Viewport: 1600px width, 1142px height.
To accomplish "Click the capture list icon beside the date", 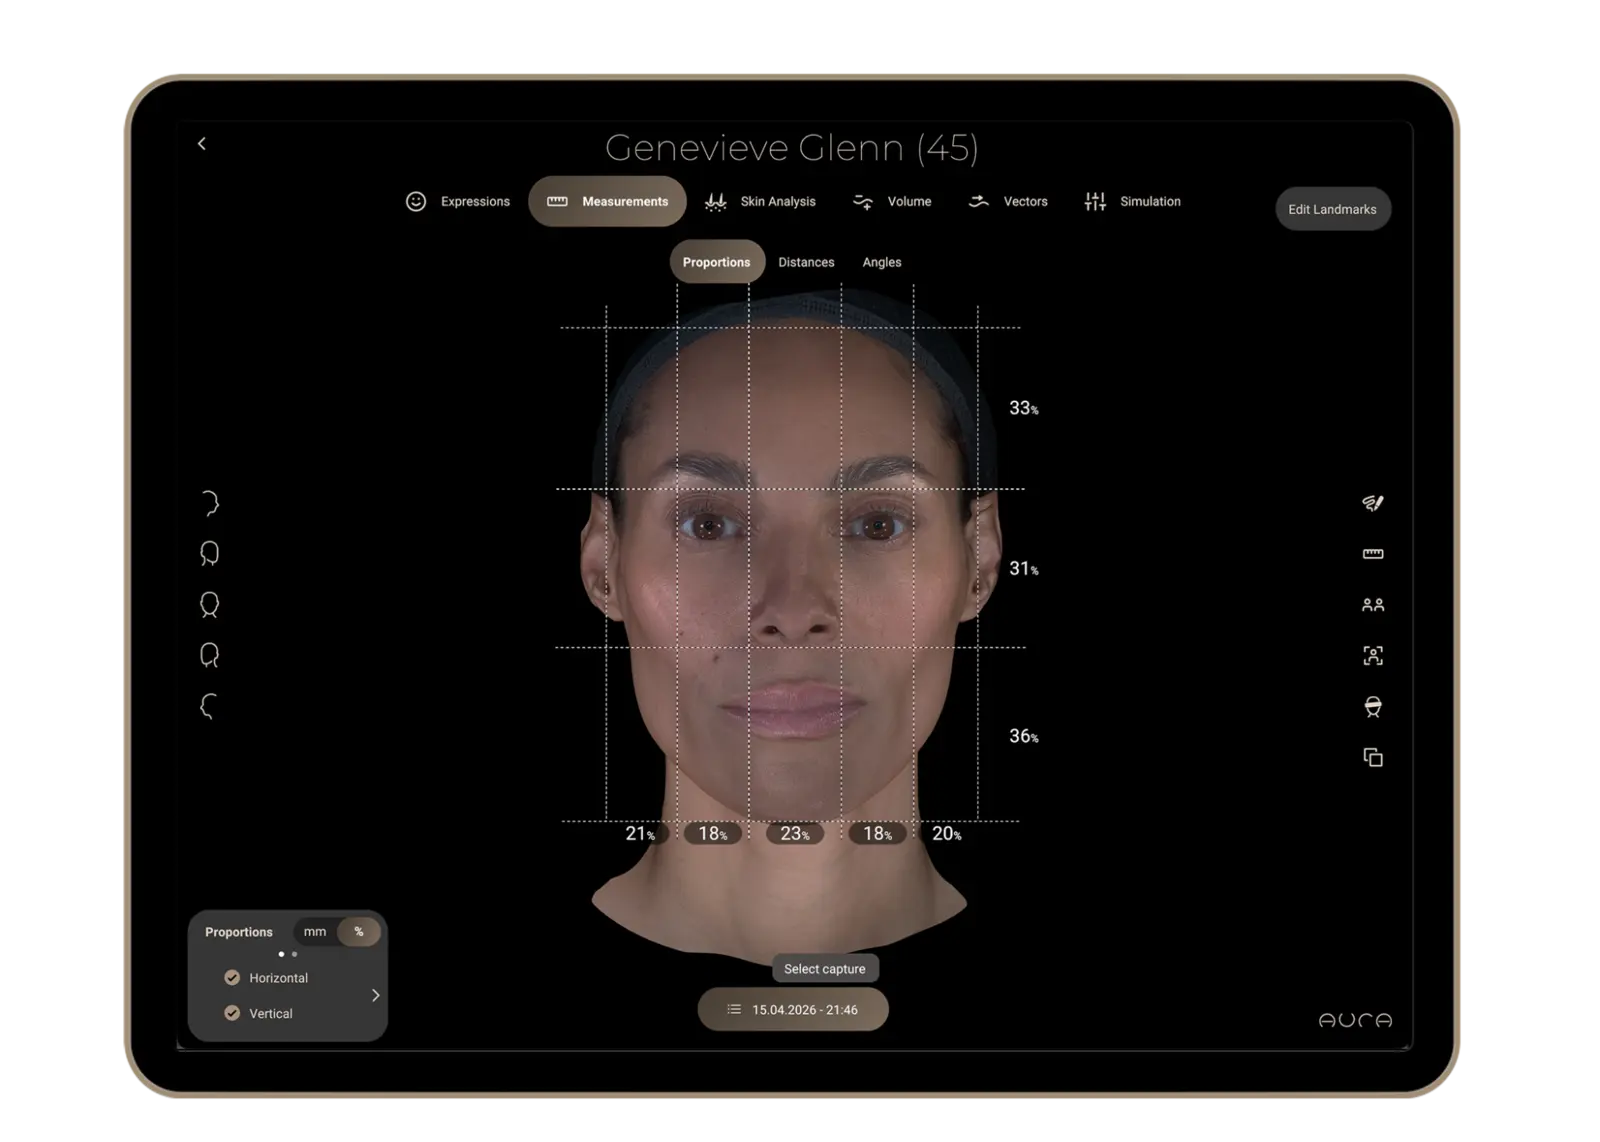I will (x=734, y=1009).
